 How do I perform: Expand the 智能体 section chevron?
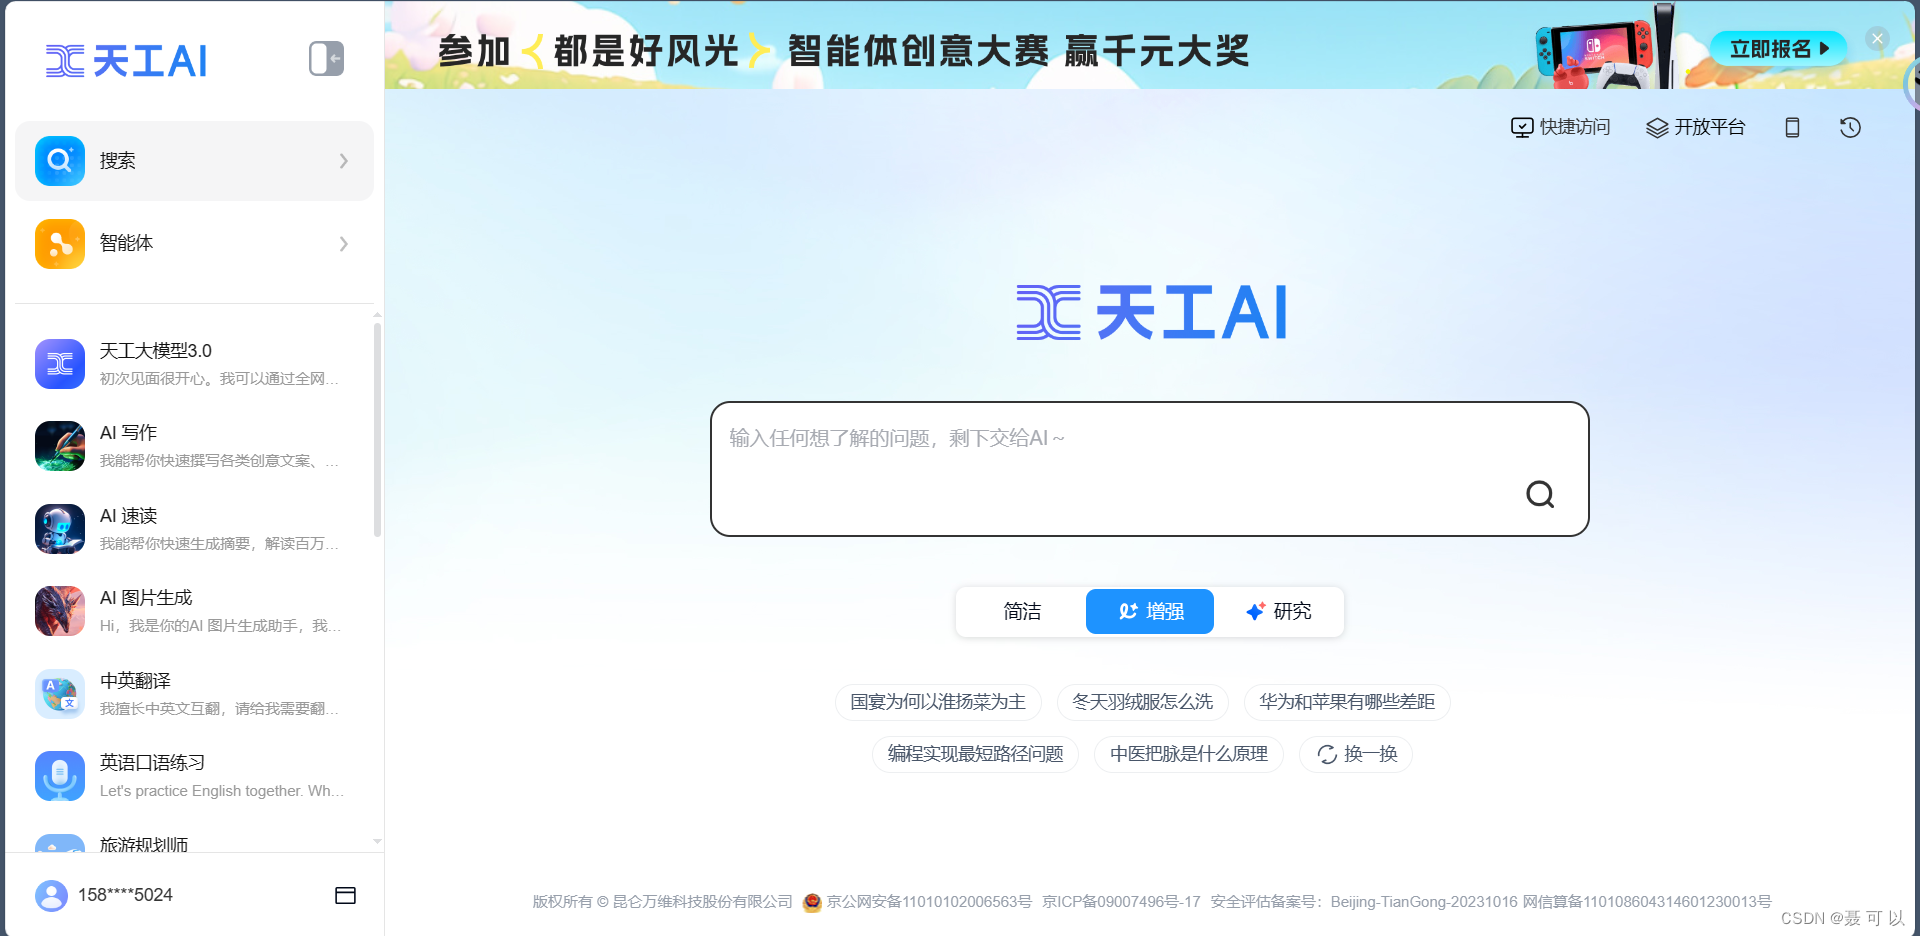[x=344, y=244]
